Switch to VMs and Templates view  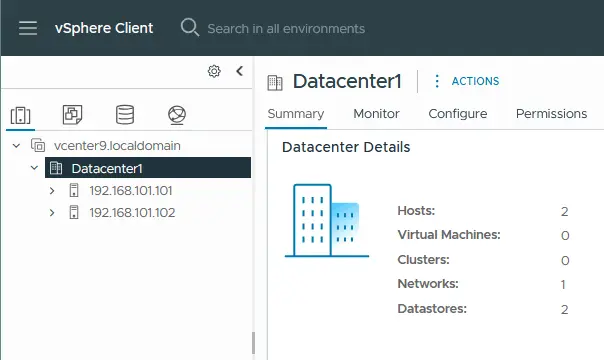72,115
